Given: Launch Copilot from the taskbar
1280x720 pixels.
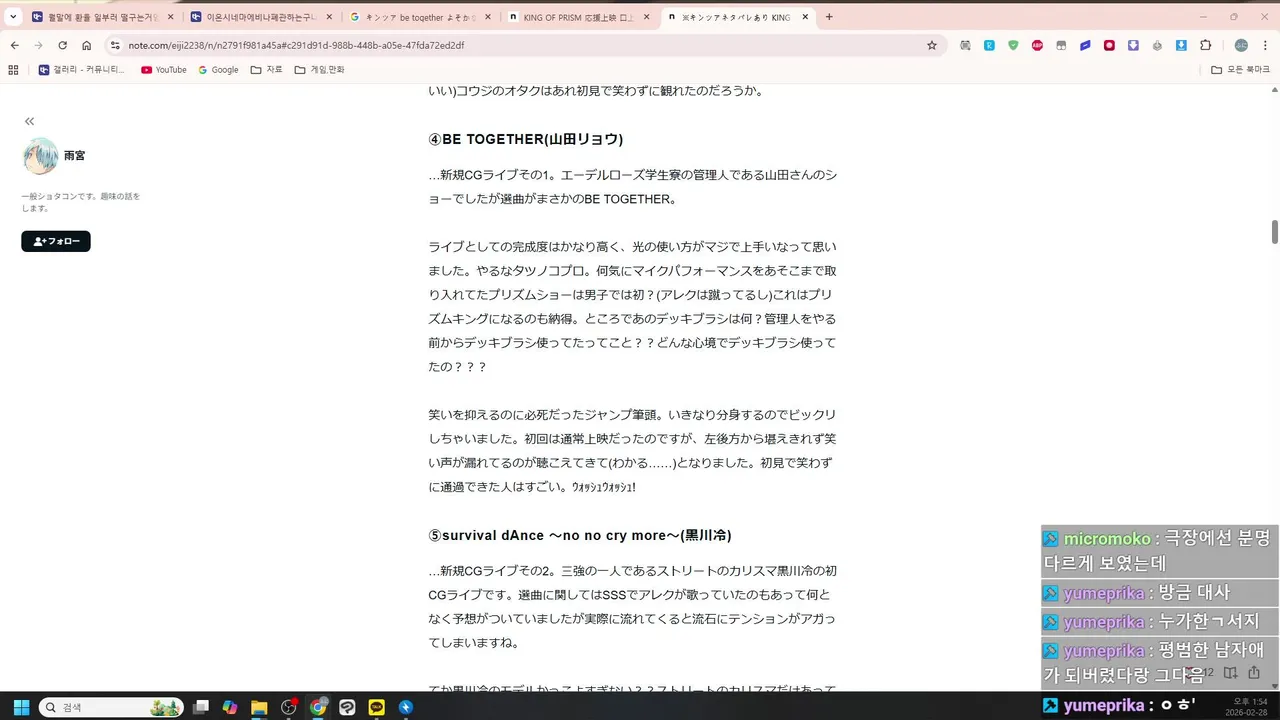Looking at the screenshot, I should point(230,707).
